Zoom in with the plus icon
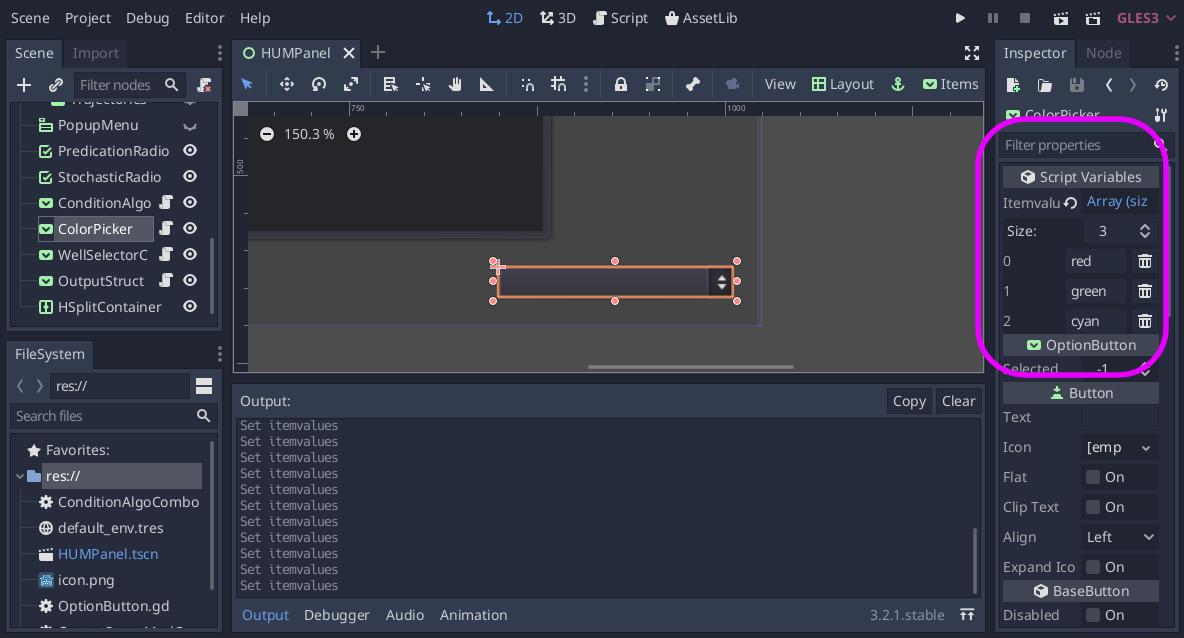The image size is (1184, 638). 353,134
